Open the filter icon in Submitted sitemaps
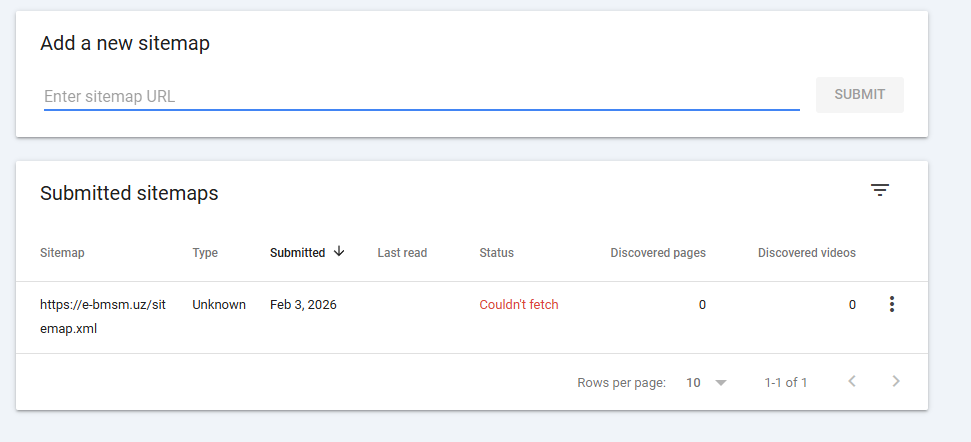The image size is (971, 442). pyautogui.click(x=879, y=190)
